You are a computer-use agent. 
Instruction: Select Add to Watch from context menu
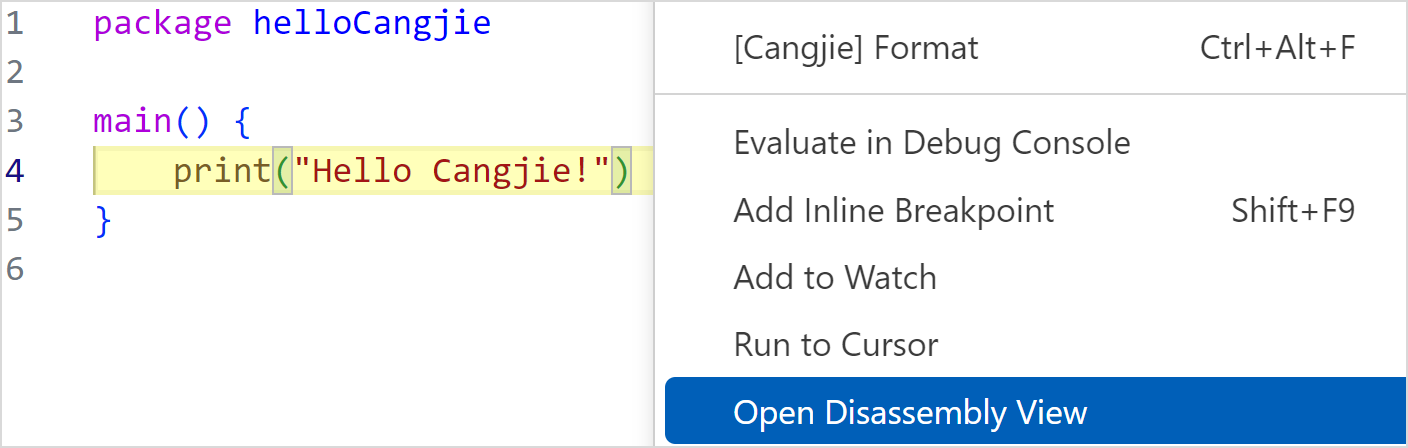click(834, 277)
